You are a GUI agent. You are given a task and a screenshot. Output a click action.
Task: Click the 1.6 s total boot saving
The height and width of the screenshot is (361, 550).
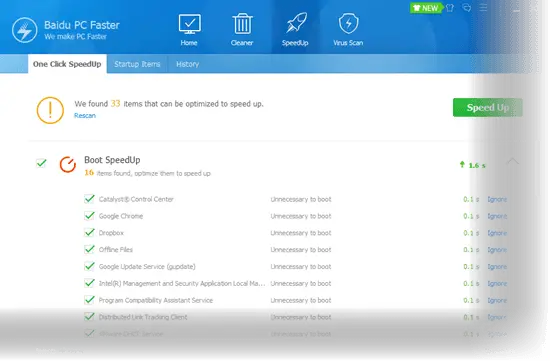(x=477, y=165)
